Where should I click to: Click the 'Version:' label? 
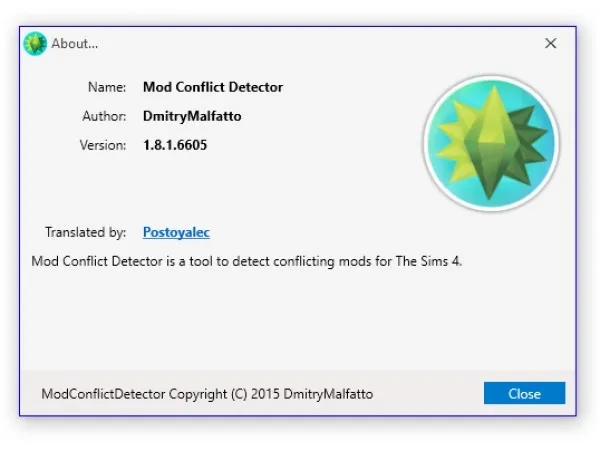pyautogui.click(x=103, y=145)
